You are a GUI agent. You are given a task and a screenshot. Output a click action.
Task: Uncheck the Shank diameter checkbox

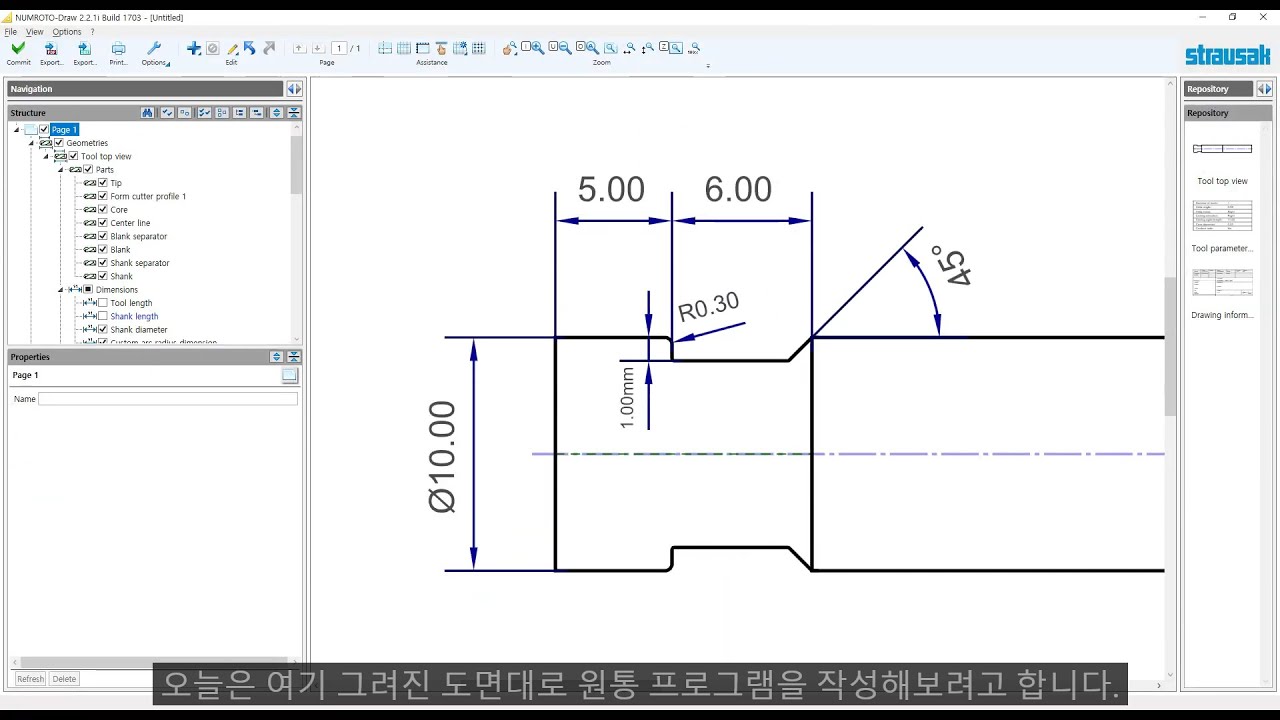point(103,329)
